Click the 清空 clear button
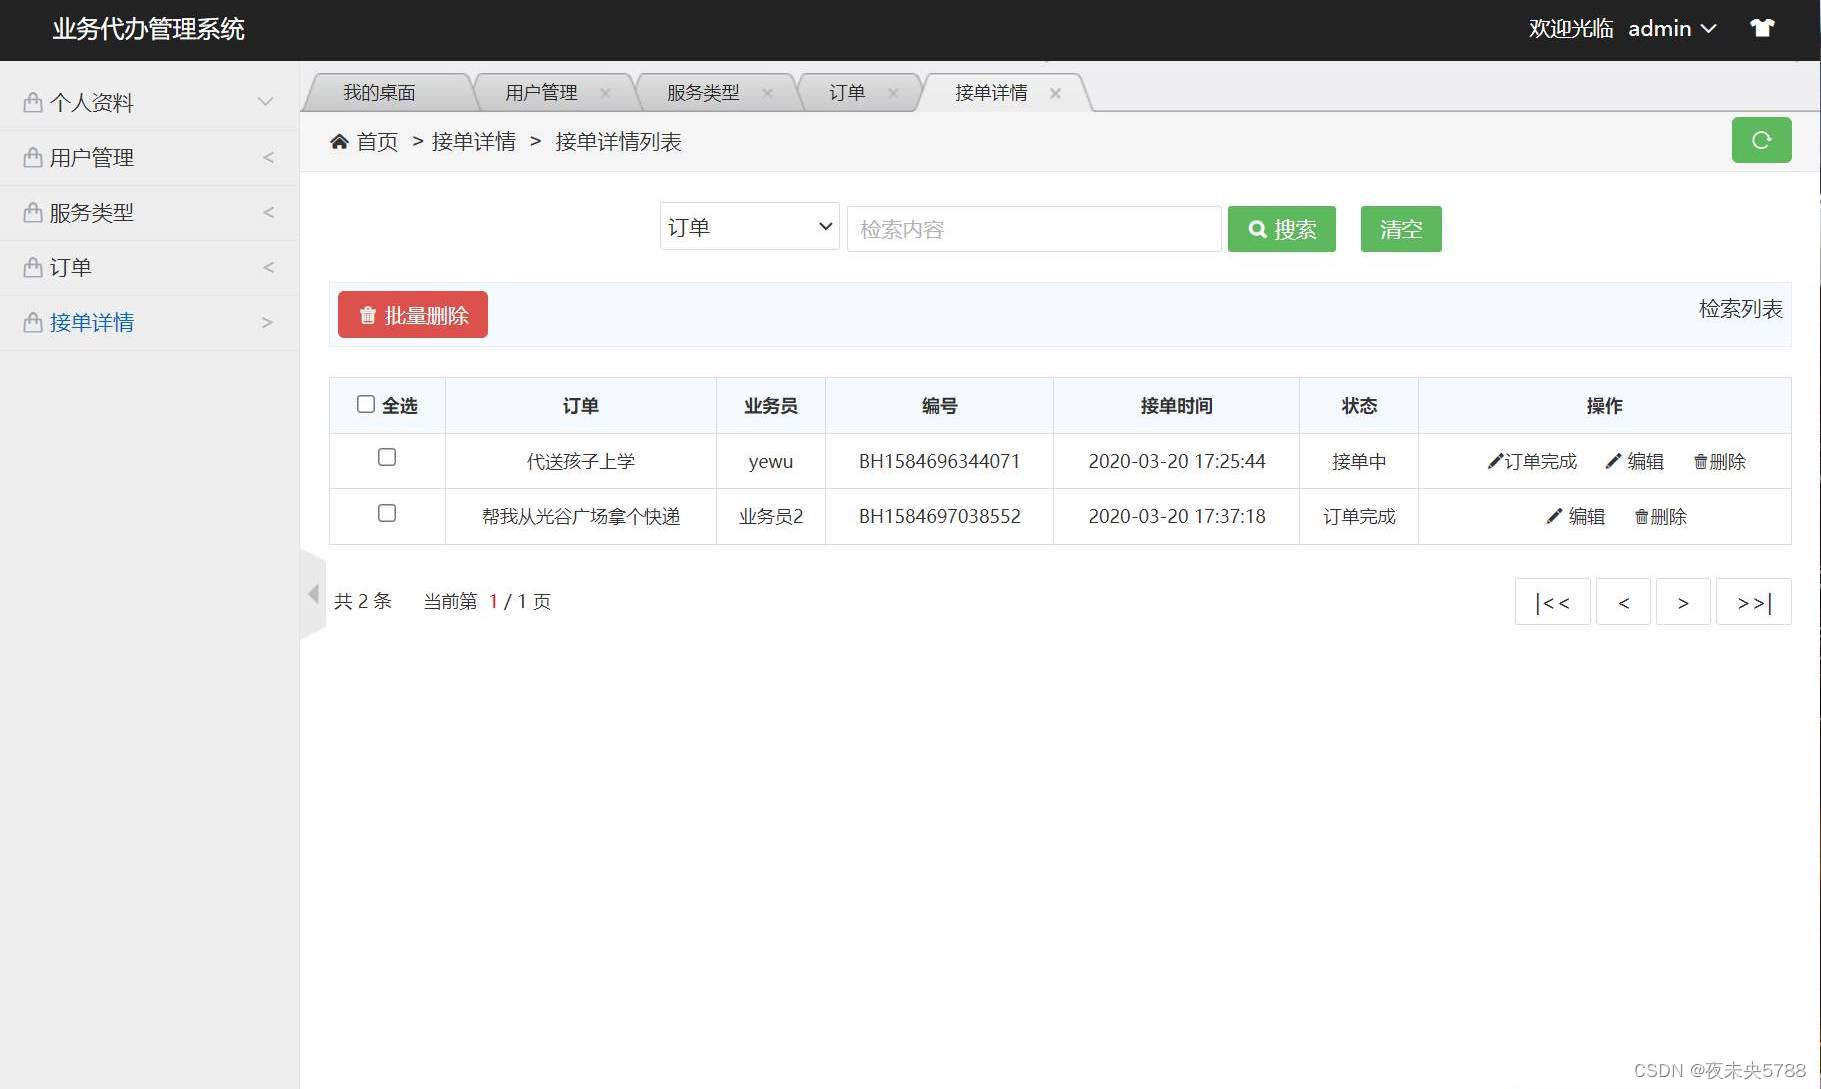 click(1401, 229)
